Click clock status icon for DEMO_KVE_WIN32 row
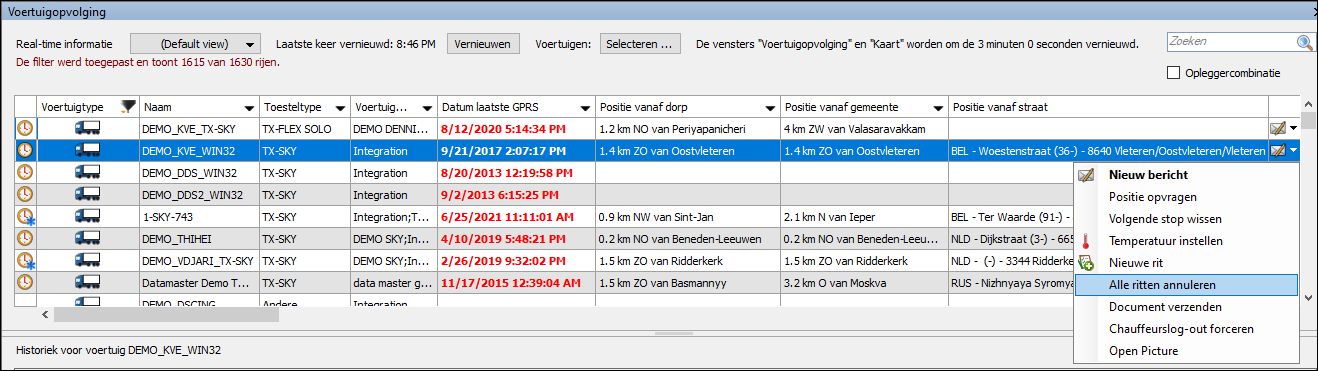The width and height of the screenshot is (1318, 371). coord(25,150)
